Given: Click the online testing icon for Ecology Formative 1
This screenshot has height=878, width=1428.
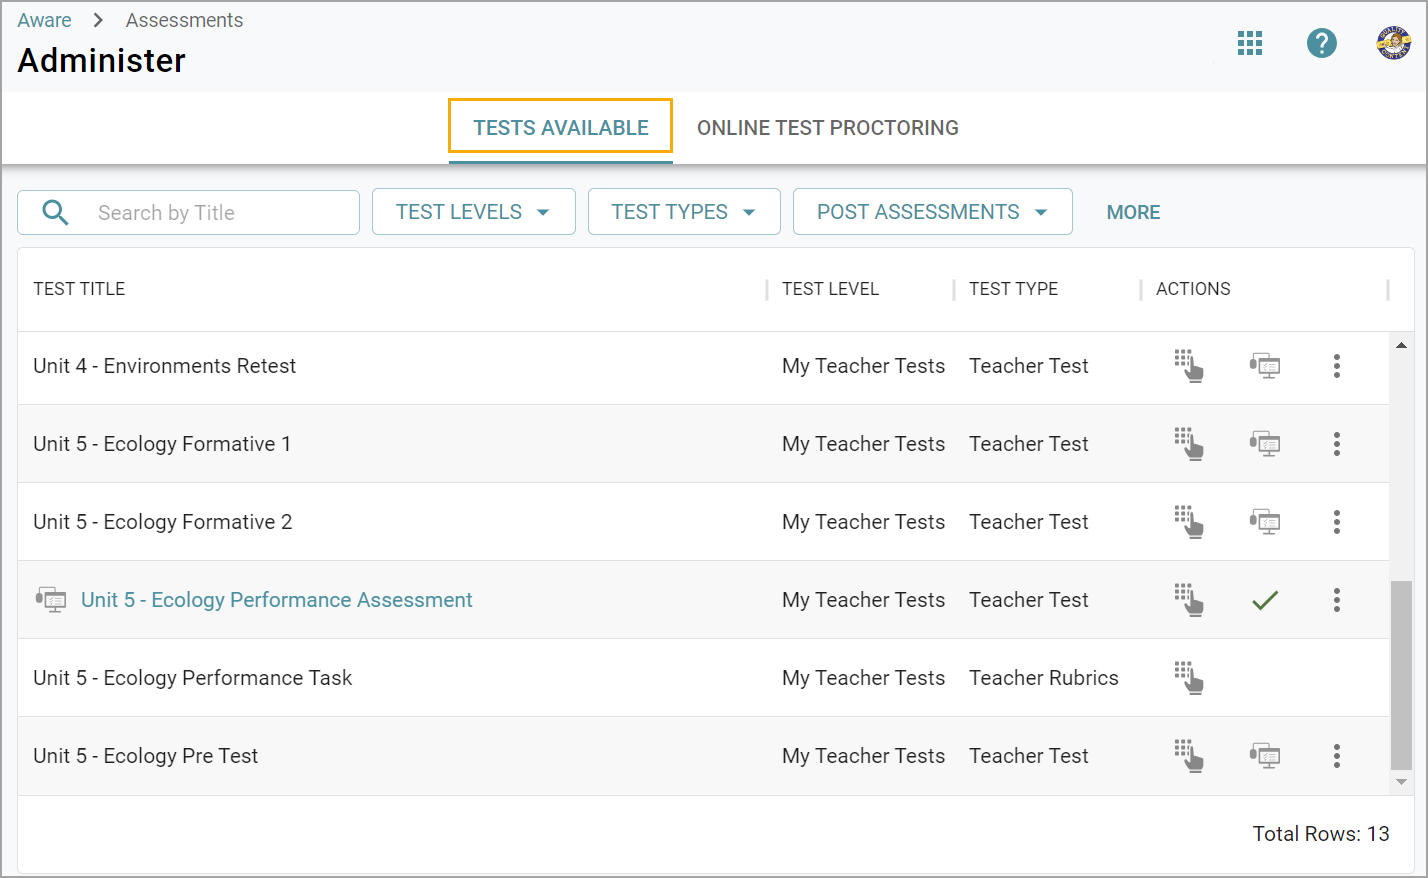Looking at the screenshot, I should 1265,444.
